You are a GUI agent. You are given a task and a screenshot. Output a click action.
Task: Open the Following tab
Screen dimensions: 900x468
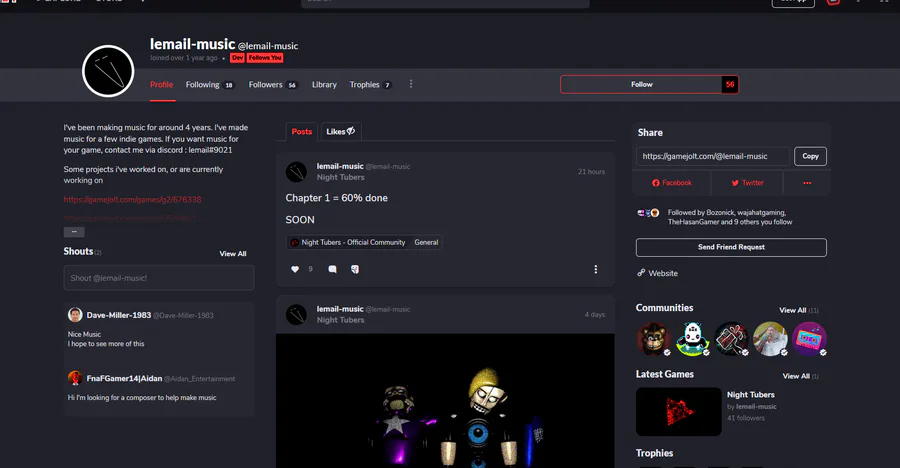click(x=210, y=84)
